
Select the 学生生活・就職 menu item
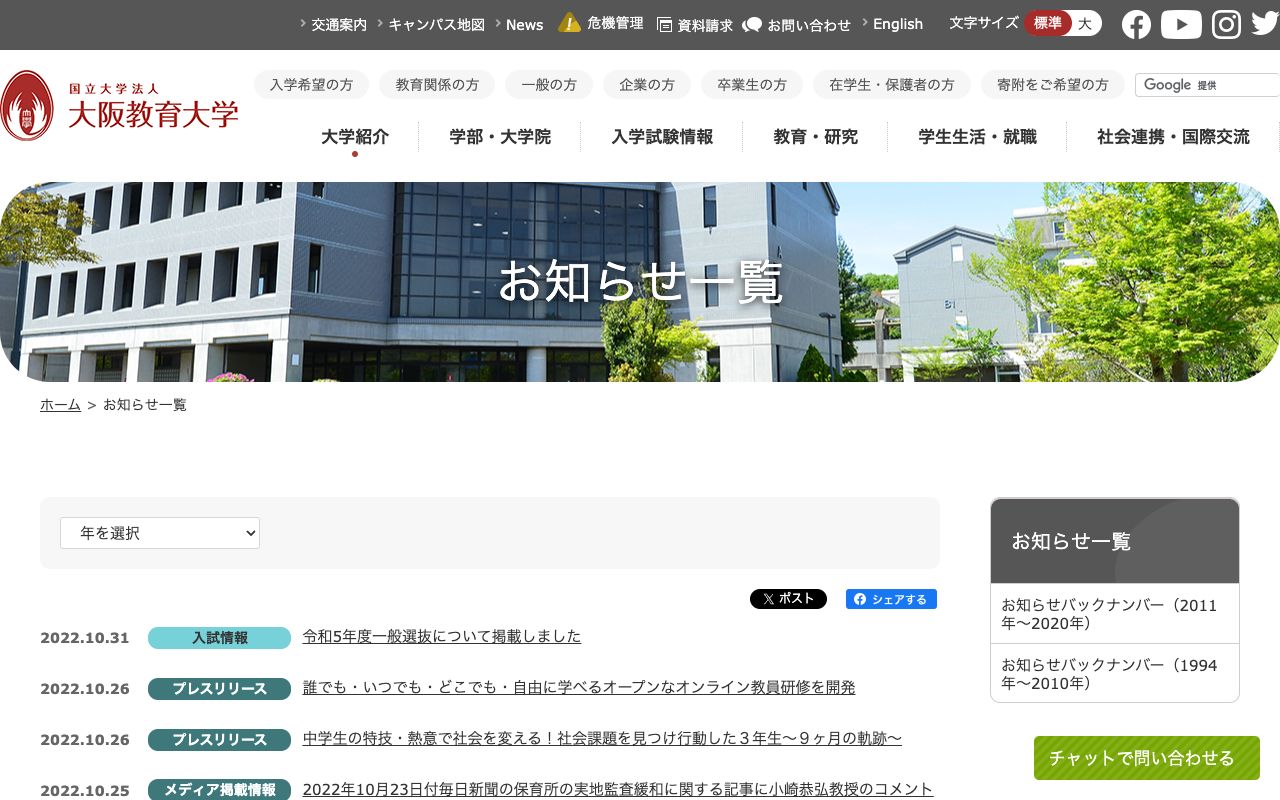point(975,137)
